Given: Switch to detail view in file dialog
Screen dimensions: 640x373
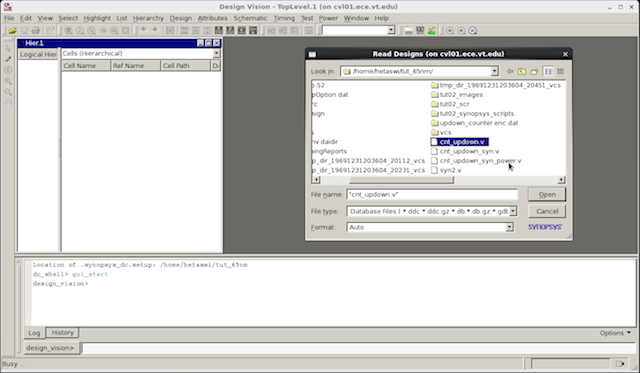Looking at the screenshot, I should 560,71.
